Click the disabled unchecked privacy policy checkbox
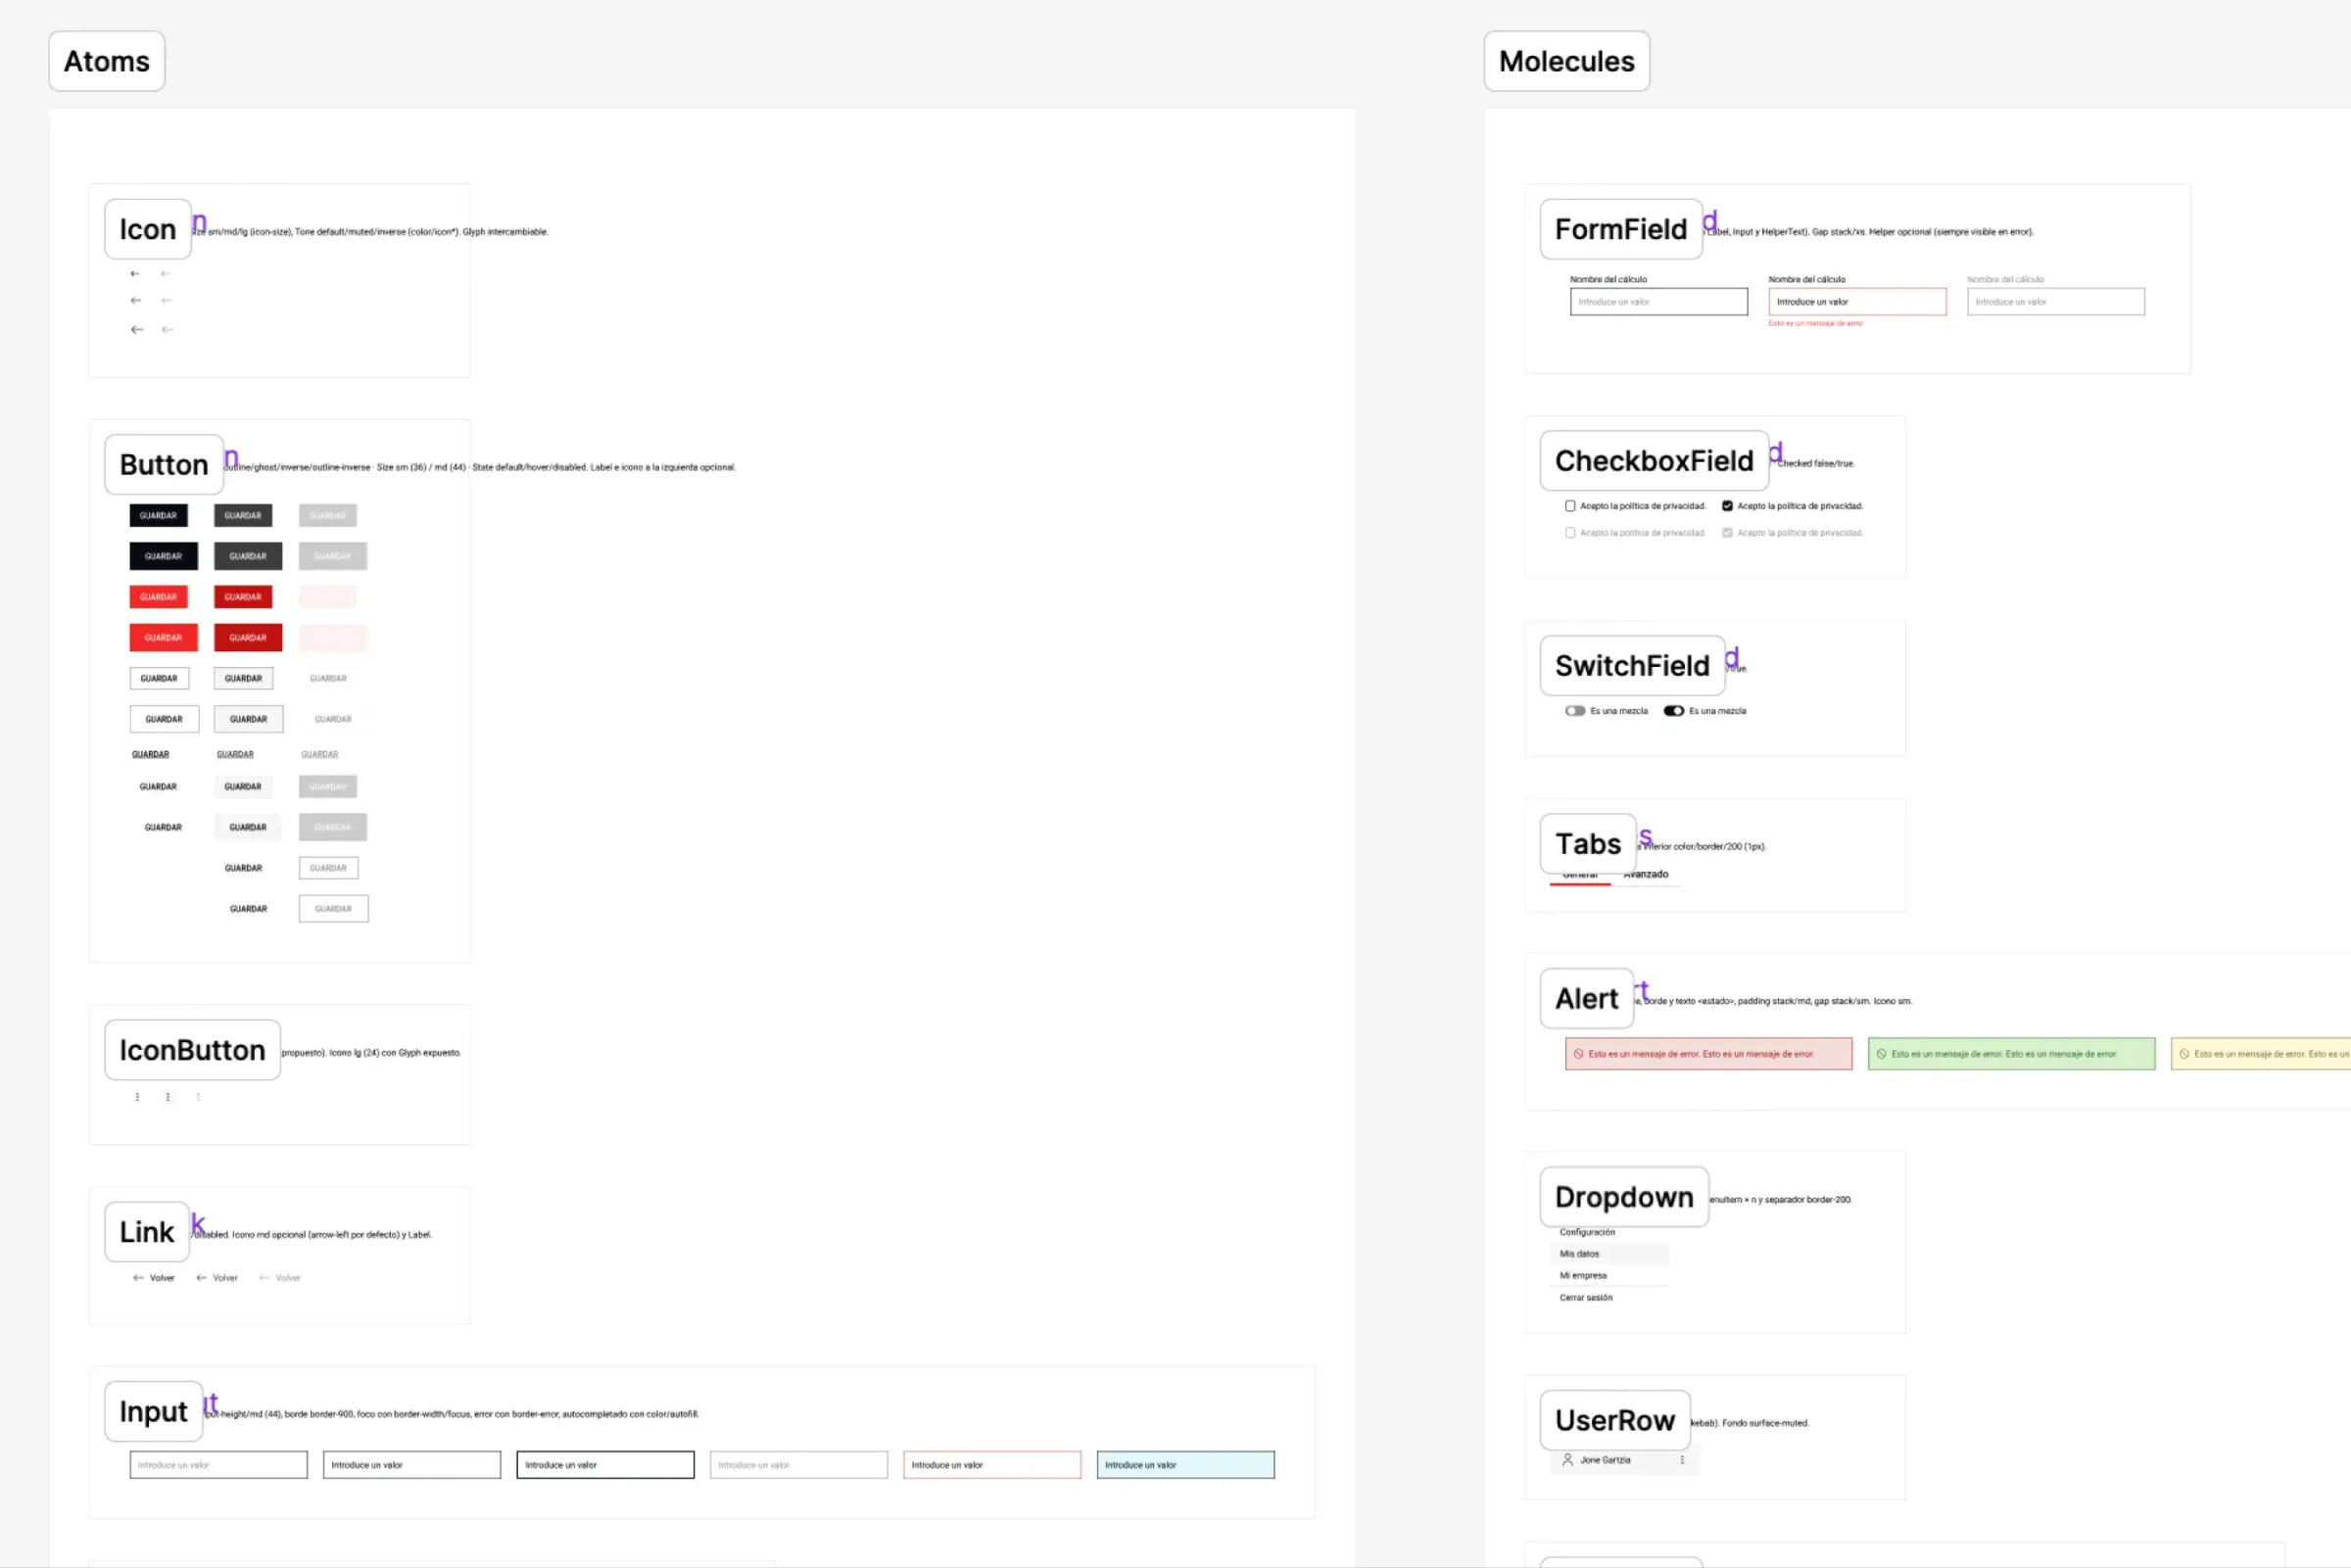This screenshot has width=2351, height=1568. [x=1570, y=533]
